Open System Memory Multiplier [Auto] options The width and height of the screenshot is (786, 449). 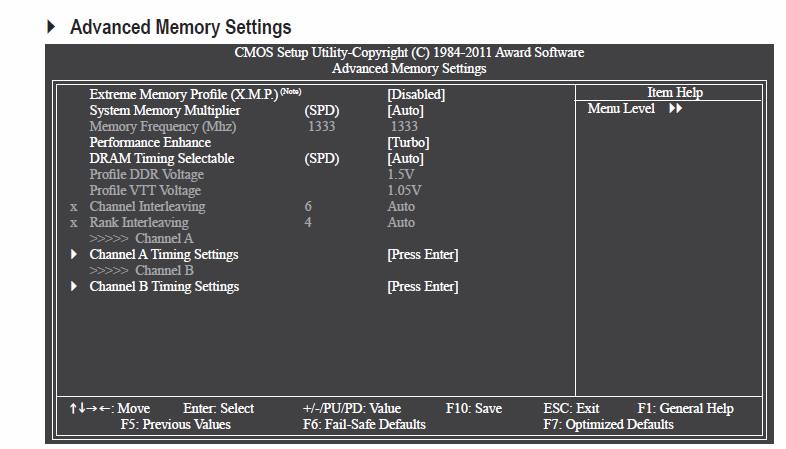coord(406,110)
